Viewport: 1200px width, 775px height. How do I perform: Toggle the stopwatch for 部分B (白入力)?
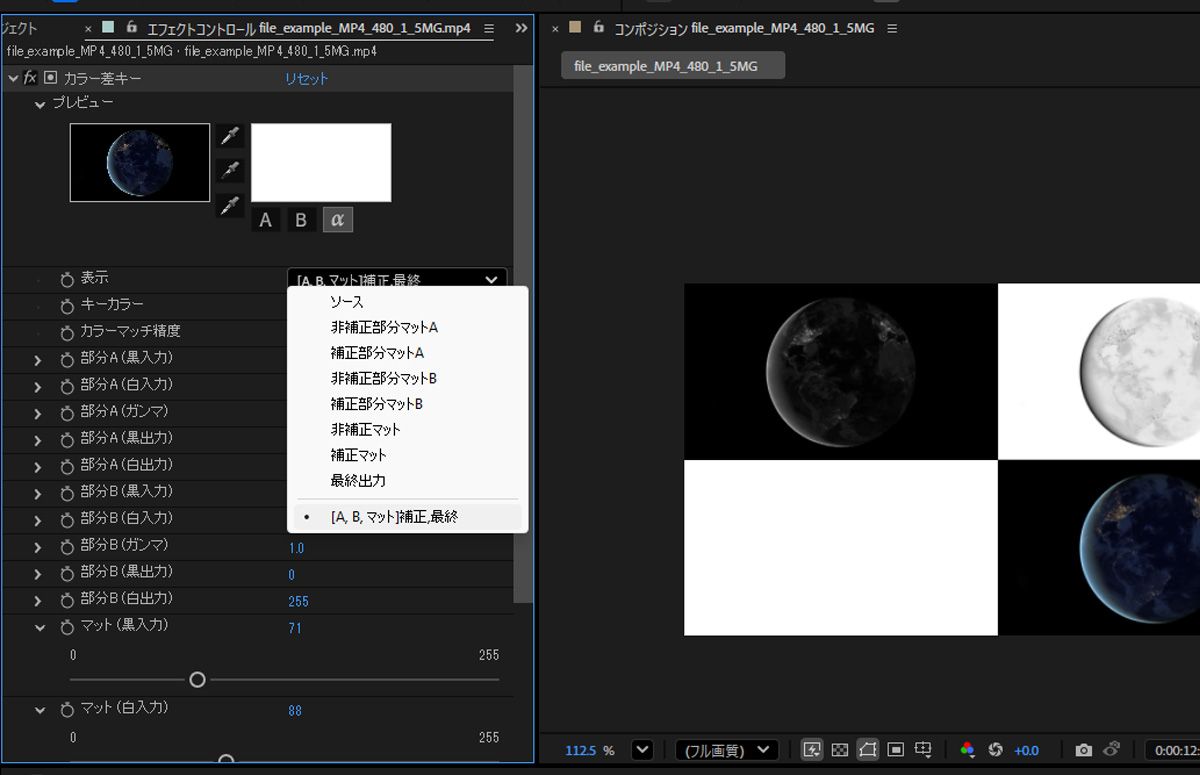point(67,519)
